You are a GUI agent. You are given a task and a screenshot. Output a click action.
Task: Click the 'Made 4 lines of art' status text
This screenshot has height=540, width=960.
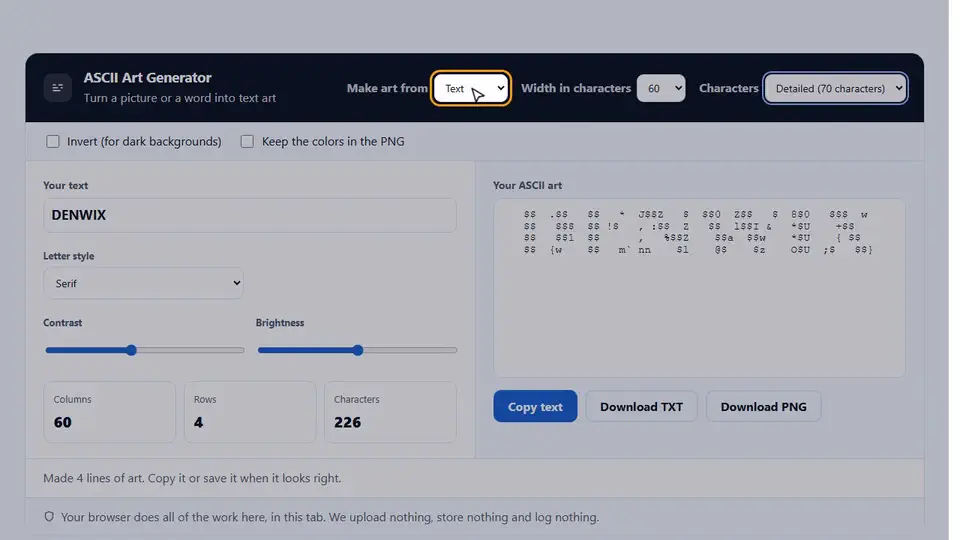tap(192, 478)
